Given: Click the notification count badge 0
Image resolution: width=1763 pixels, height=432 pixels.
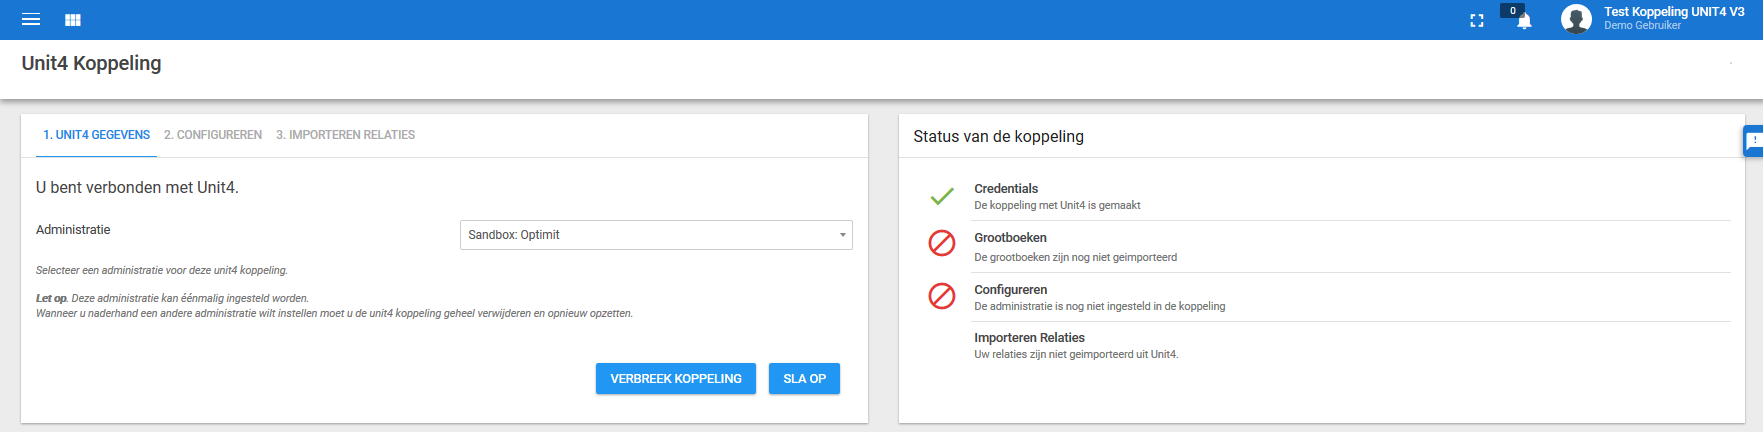Looking at the screenshot, I should point(1512,10).
